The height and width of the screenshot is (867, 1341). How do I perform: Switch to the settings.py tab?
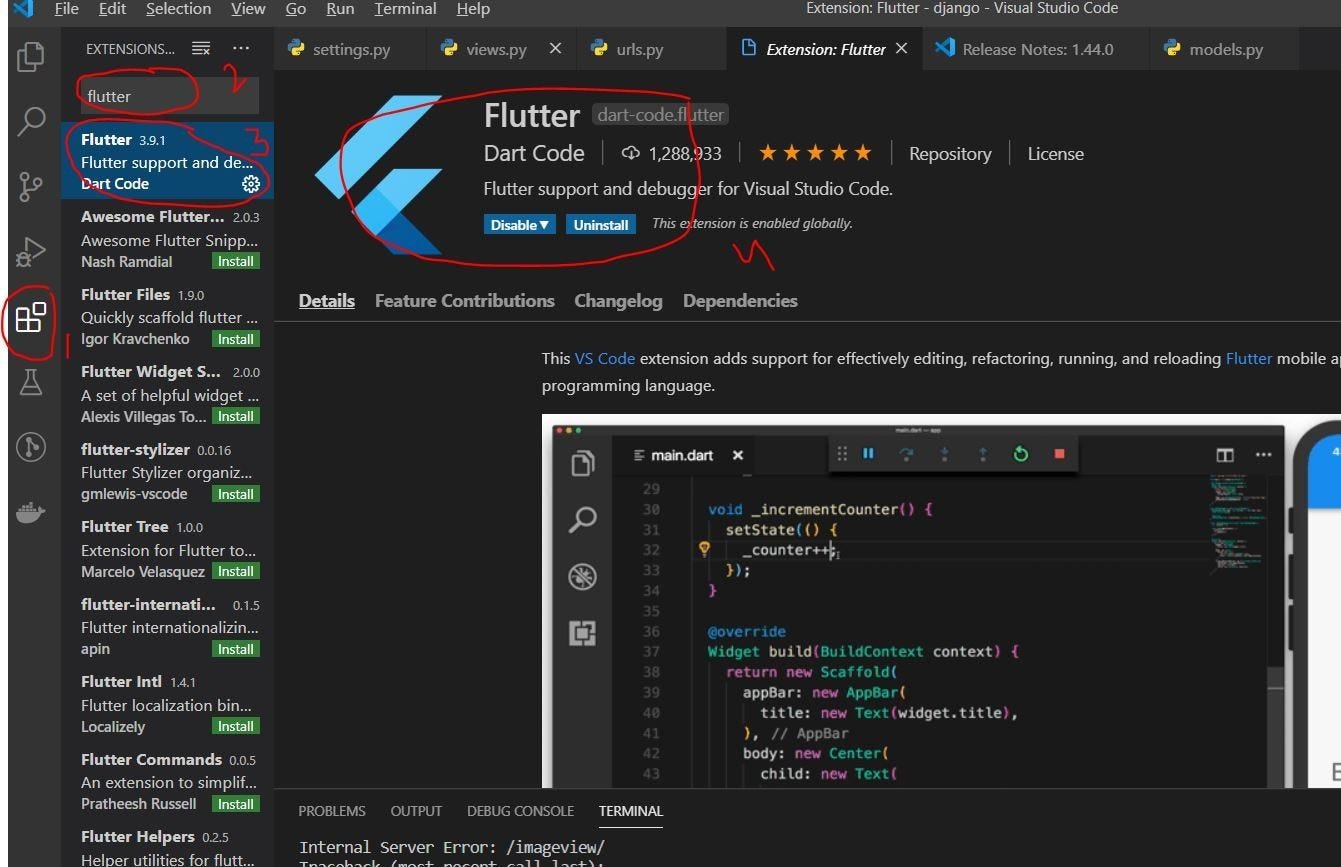pos(350,48)
